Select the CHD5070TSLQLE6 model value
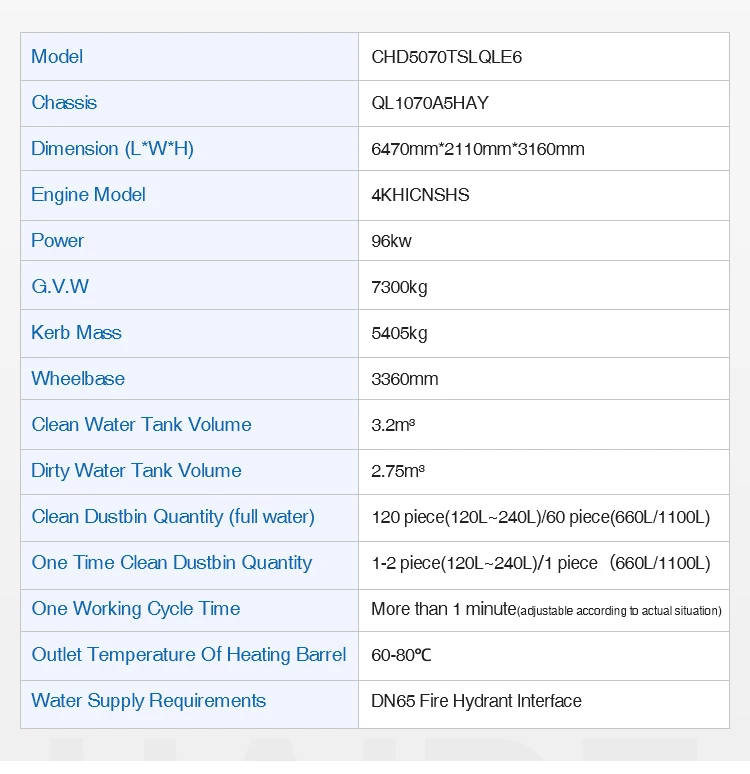Screen dimensions: 750x774 (446, 57)
